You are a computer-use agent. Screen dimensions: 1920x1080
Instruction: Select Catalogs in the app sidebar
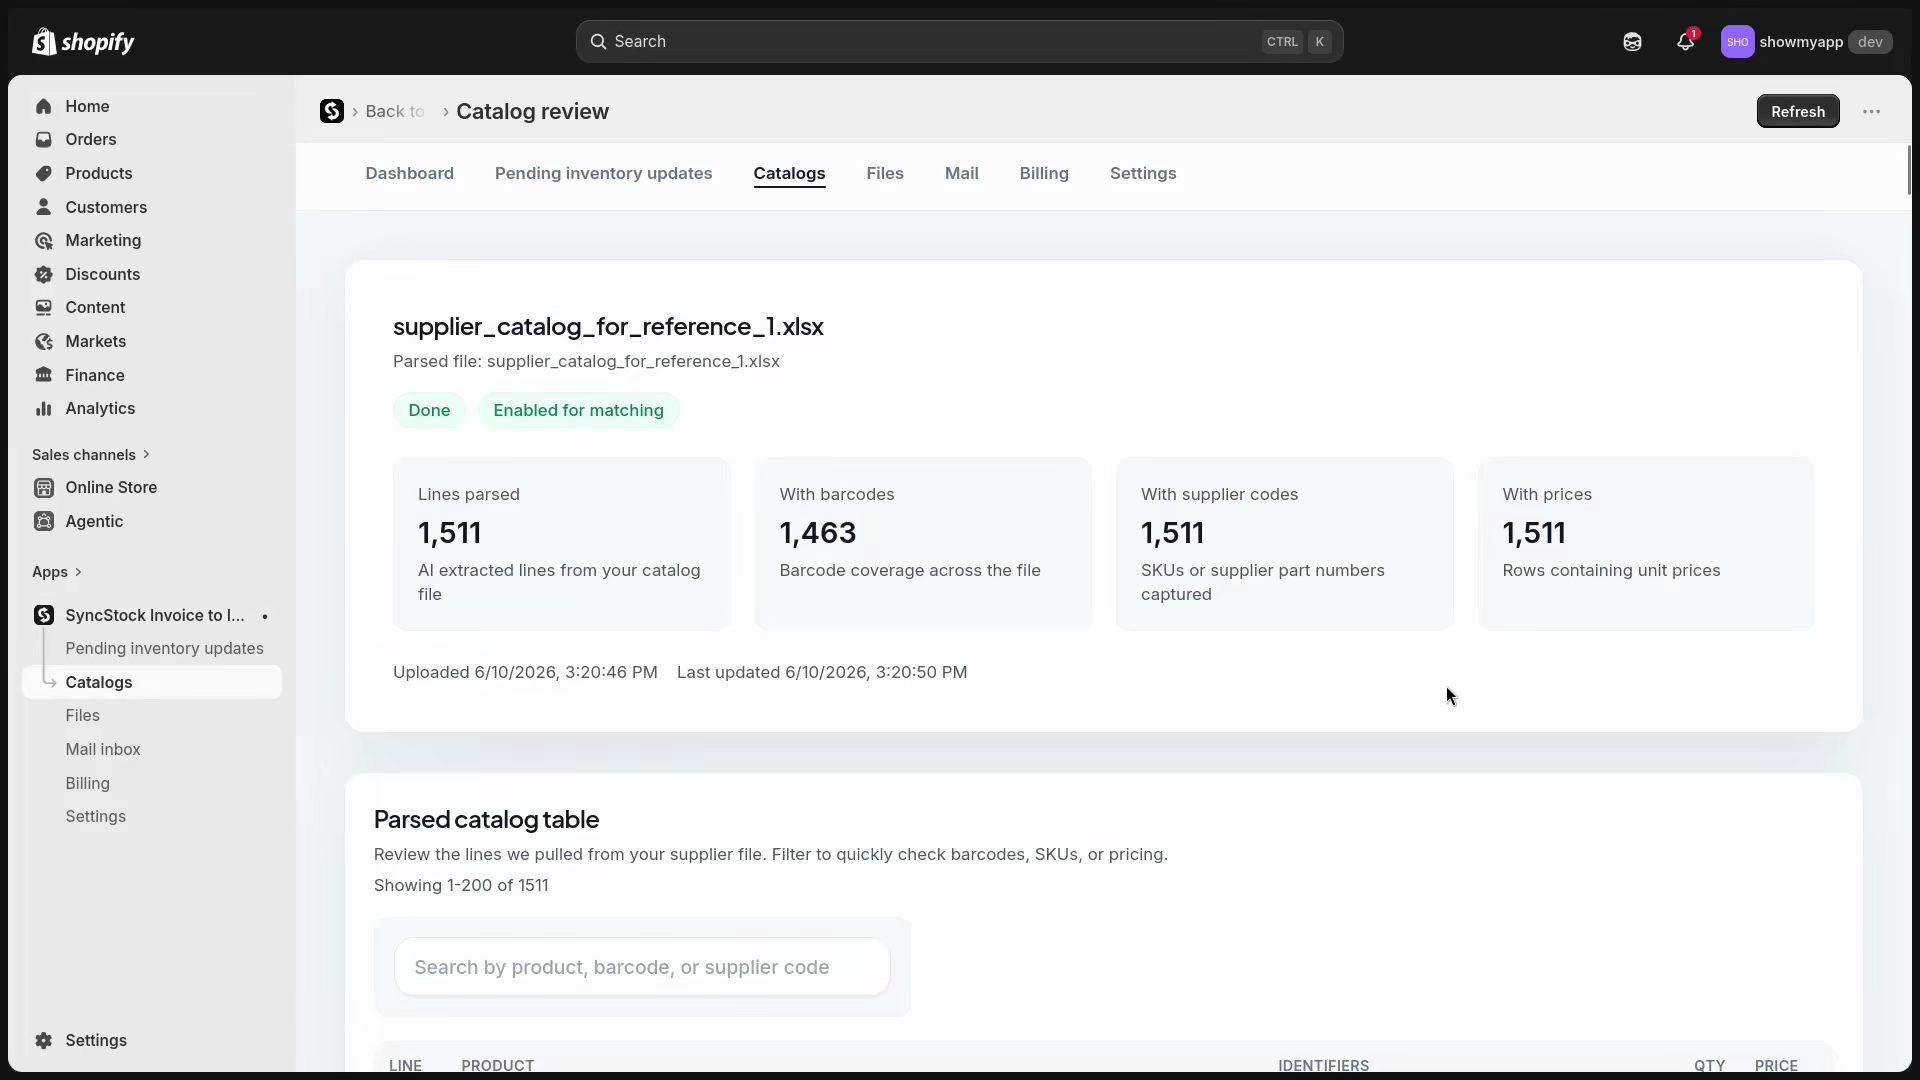tap(152, 682)
